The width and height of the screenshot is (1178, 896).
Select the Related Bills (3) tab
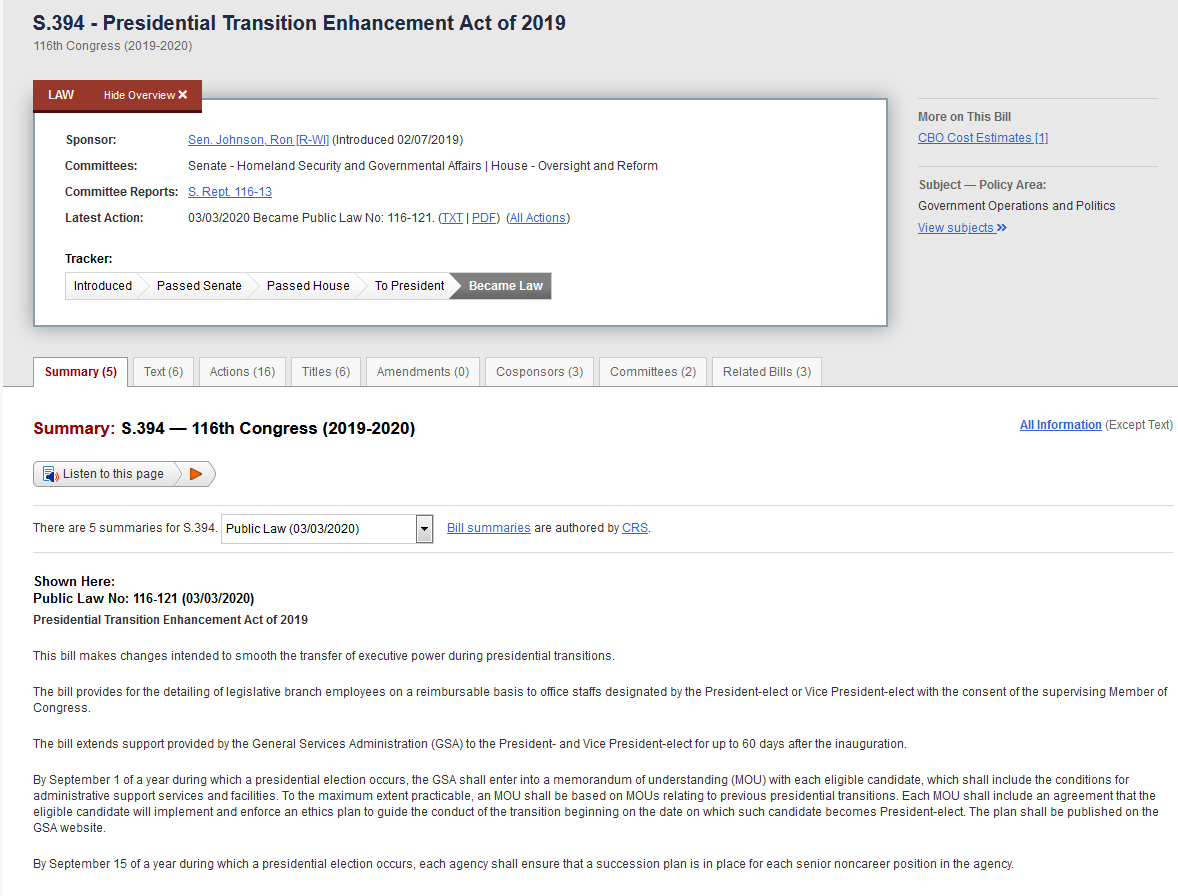coord(767,372)
